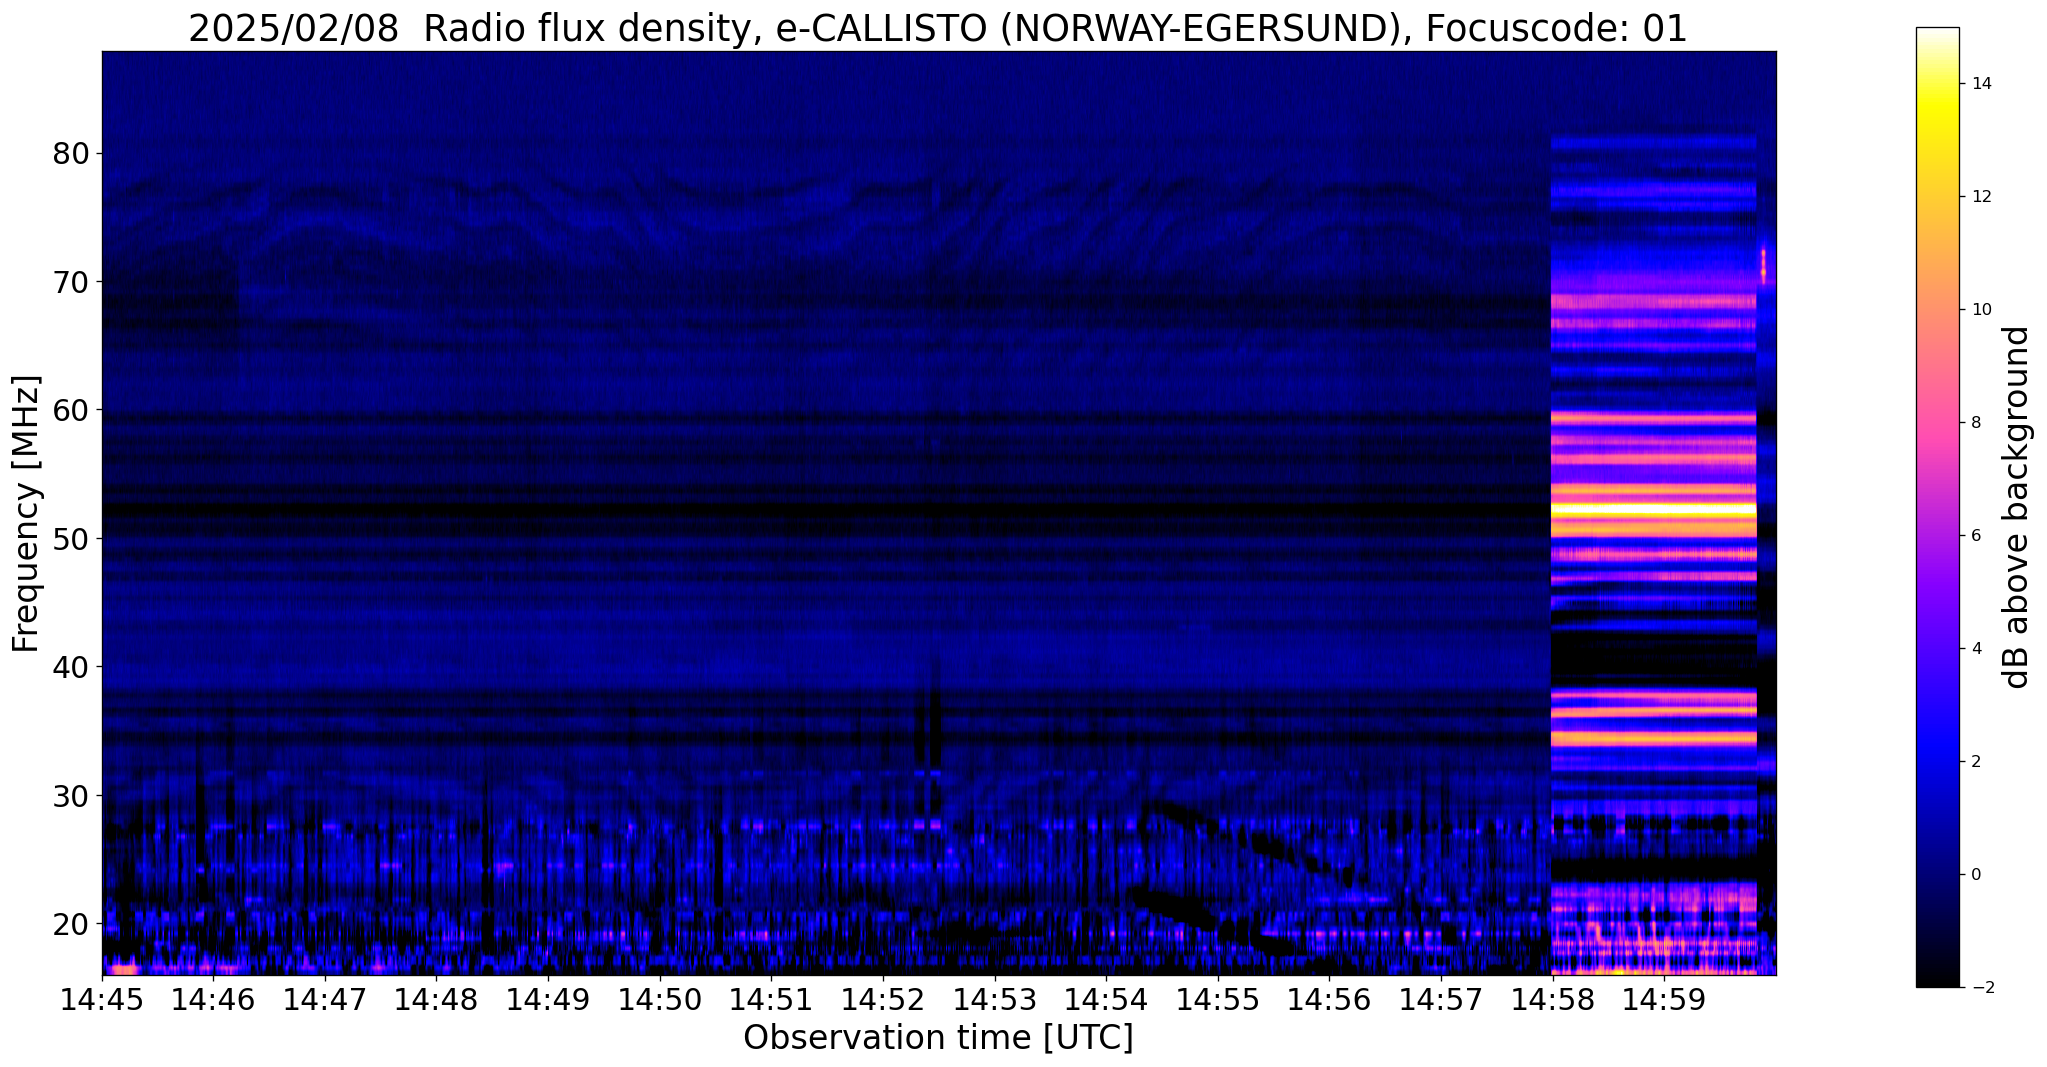Click the 30 MHz frequency tick label
The width and height of the screenshot is (2047, 1067).
click(x=71, y=795)
